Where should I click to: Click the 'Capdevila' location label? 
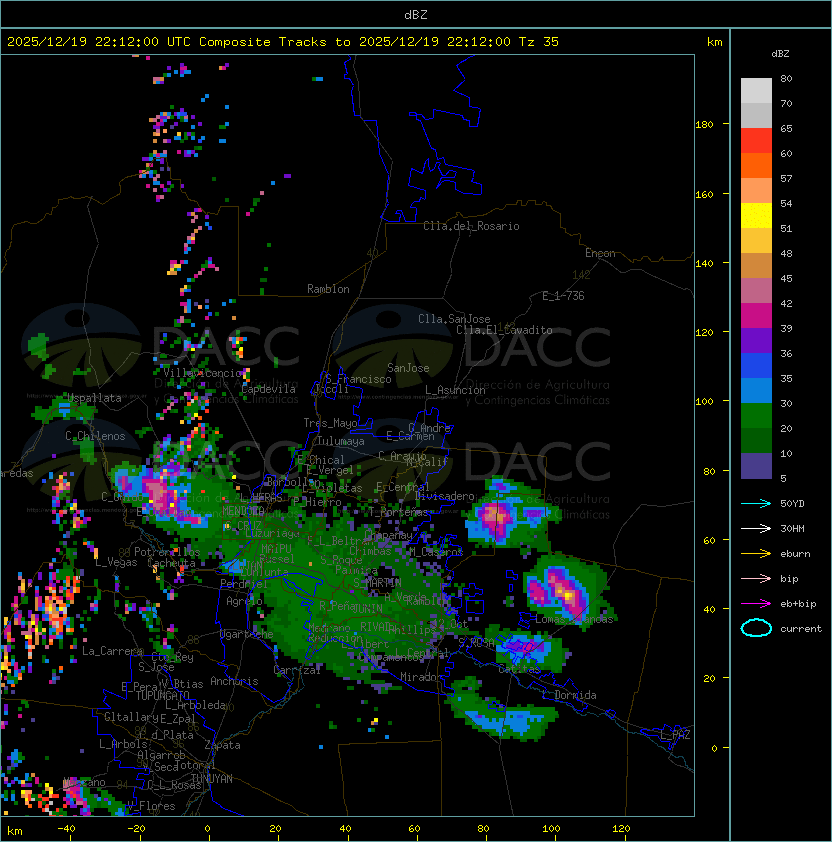[x=268, y=389]
